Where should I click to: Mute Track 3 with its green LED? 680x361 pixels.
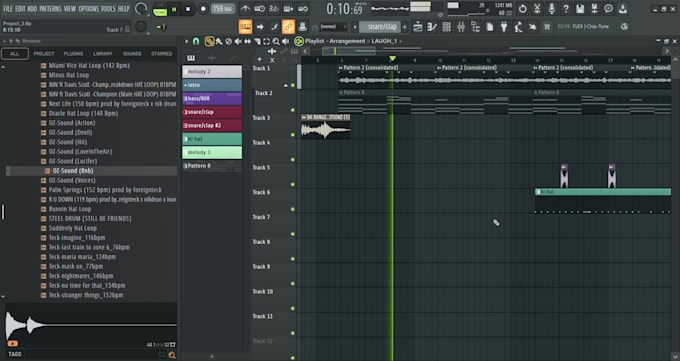pos(293,135)
